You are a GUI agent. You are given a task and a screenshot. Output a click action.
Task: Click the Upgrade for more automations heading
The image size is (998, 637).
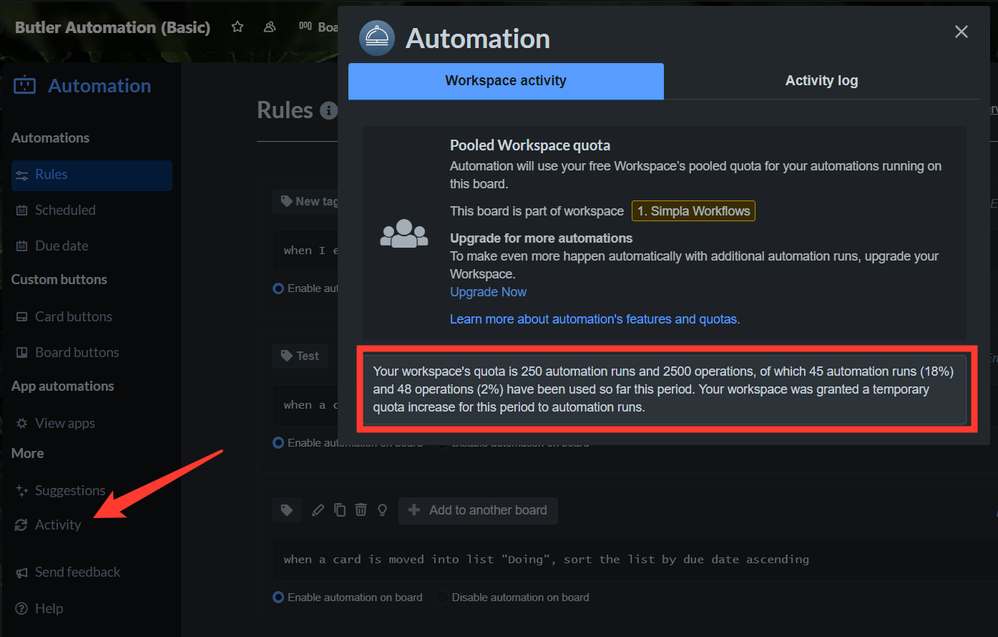tap(541, 238)
